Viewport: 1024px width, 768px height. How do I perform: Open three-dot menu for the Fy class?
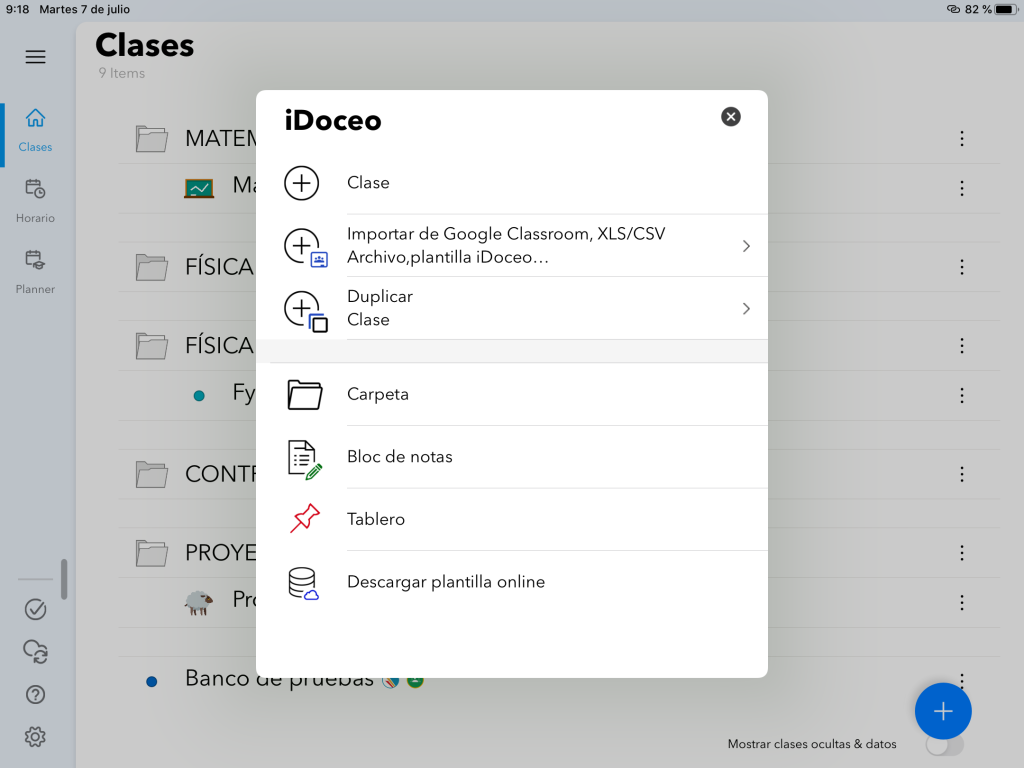tap(962, 395)
